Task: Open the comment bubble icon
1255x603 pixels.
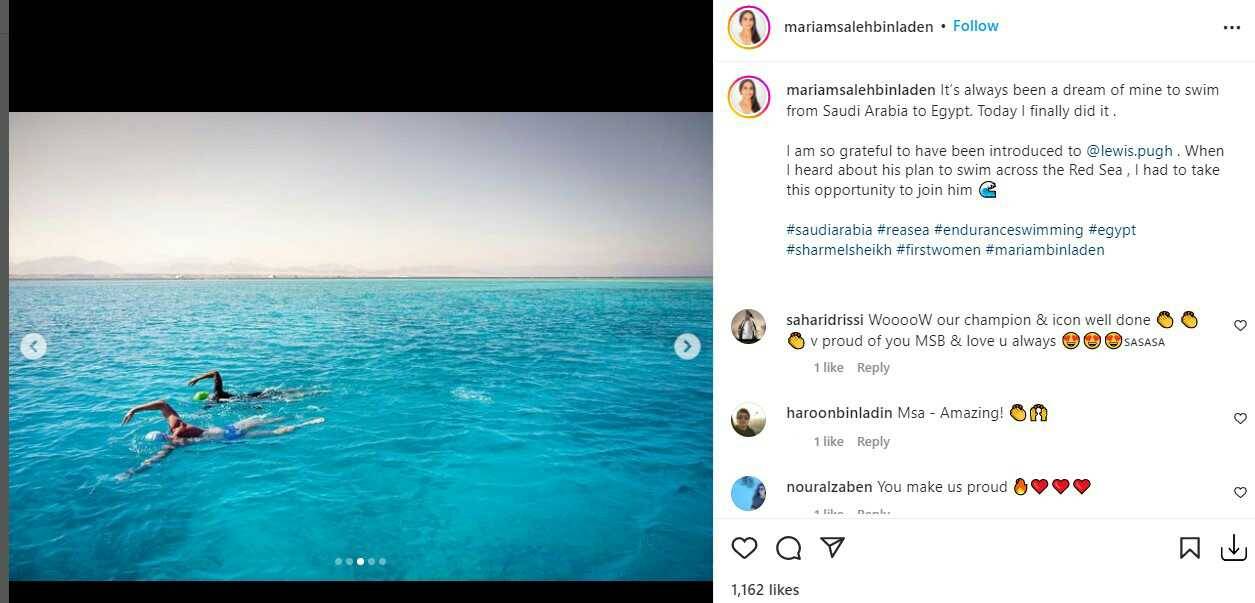Action: (x=789, y=547)
